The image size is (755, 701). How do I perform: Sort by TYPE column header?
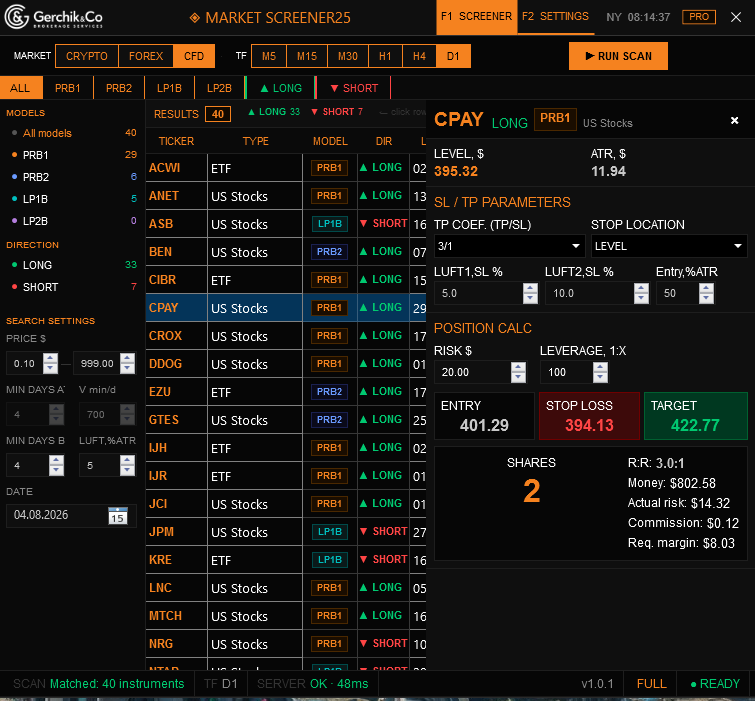click(x=256, y=142)
